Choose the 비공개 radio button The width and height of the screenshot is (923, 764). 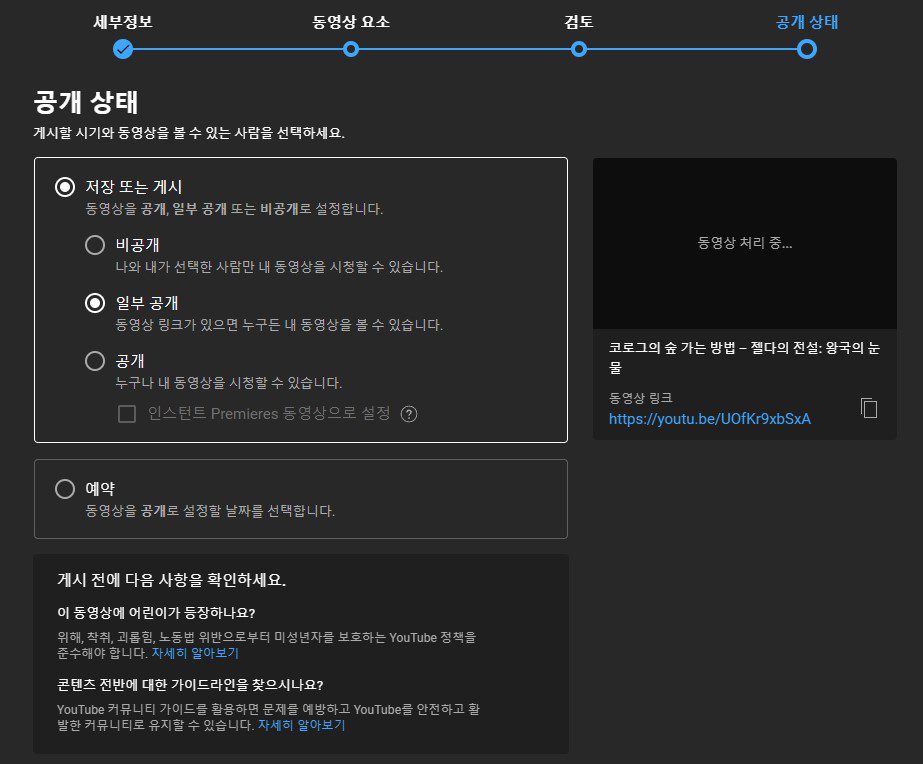click(x=95, y=245)
